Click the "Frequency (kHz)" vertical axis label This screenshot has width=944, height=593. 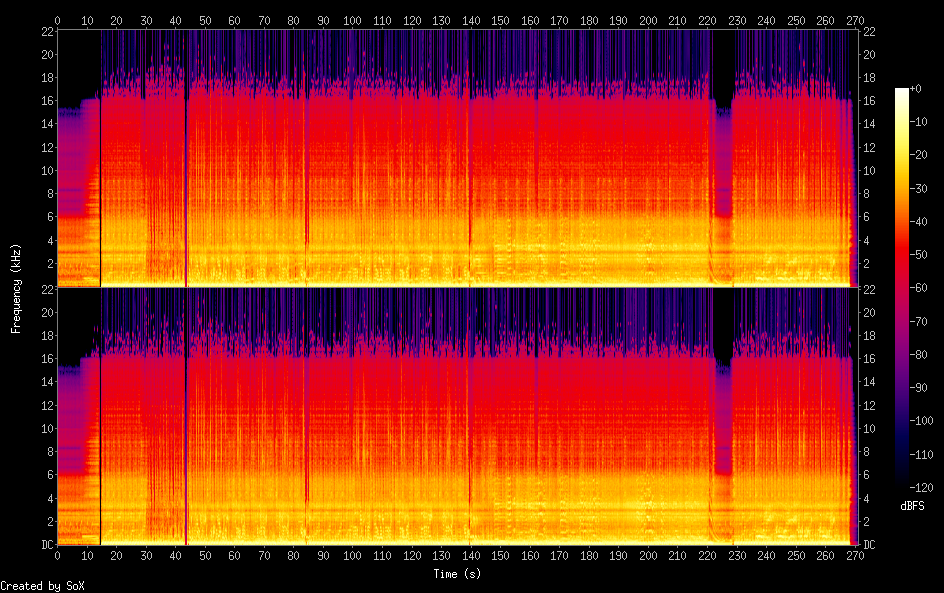click(16, 287)
